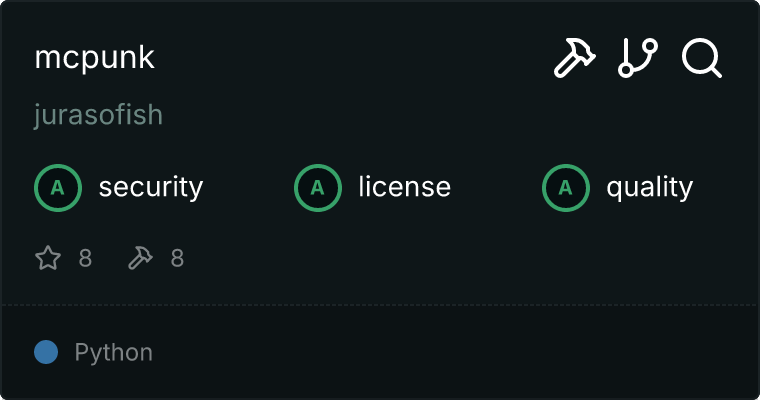Click empty card area right of Python
This screenshot has height=400, width=760.
coord(456,352)
